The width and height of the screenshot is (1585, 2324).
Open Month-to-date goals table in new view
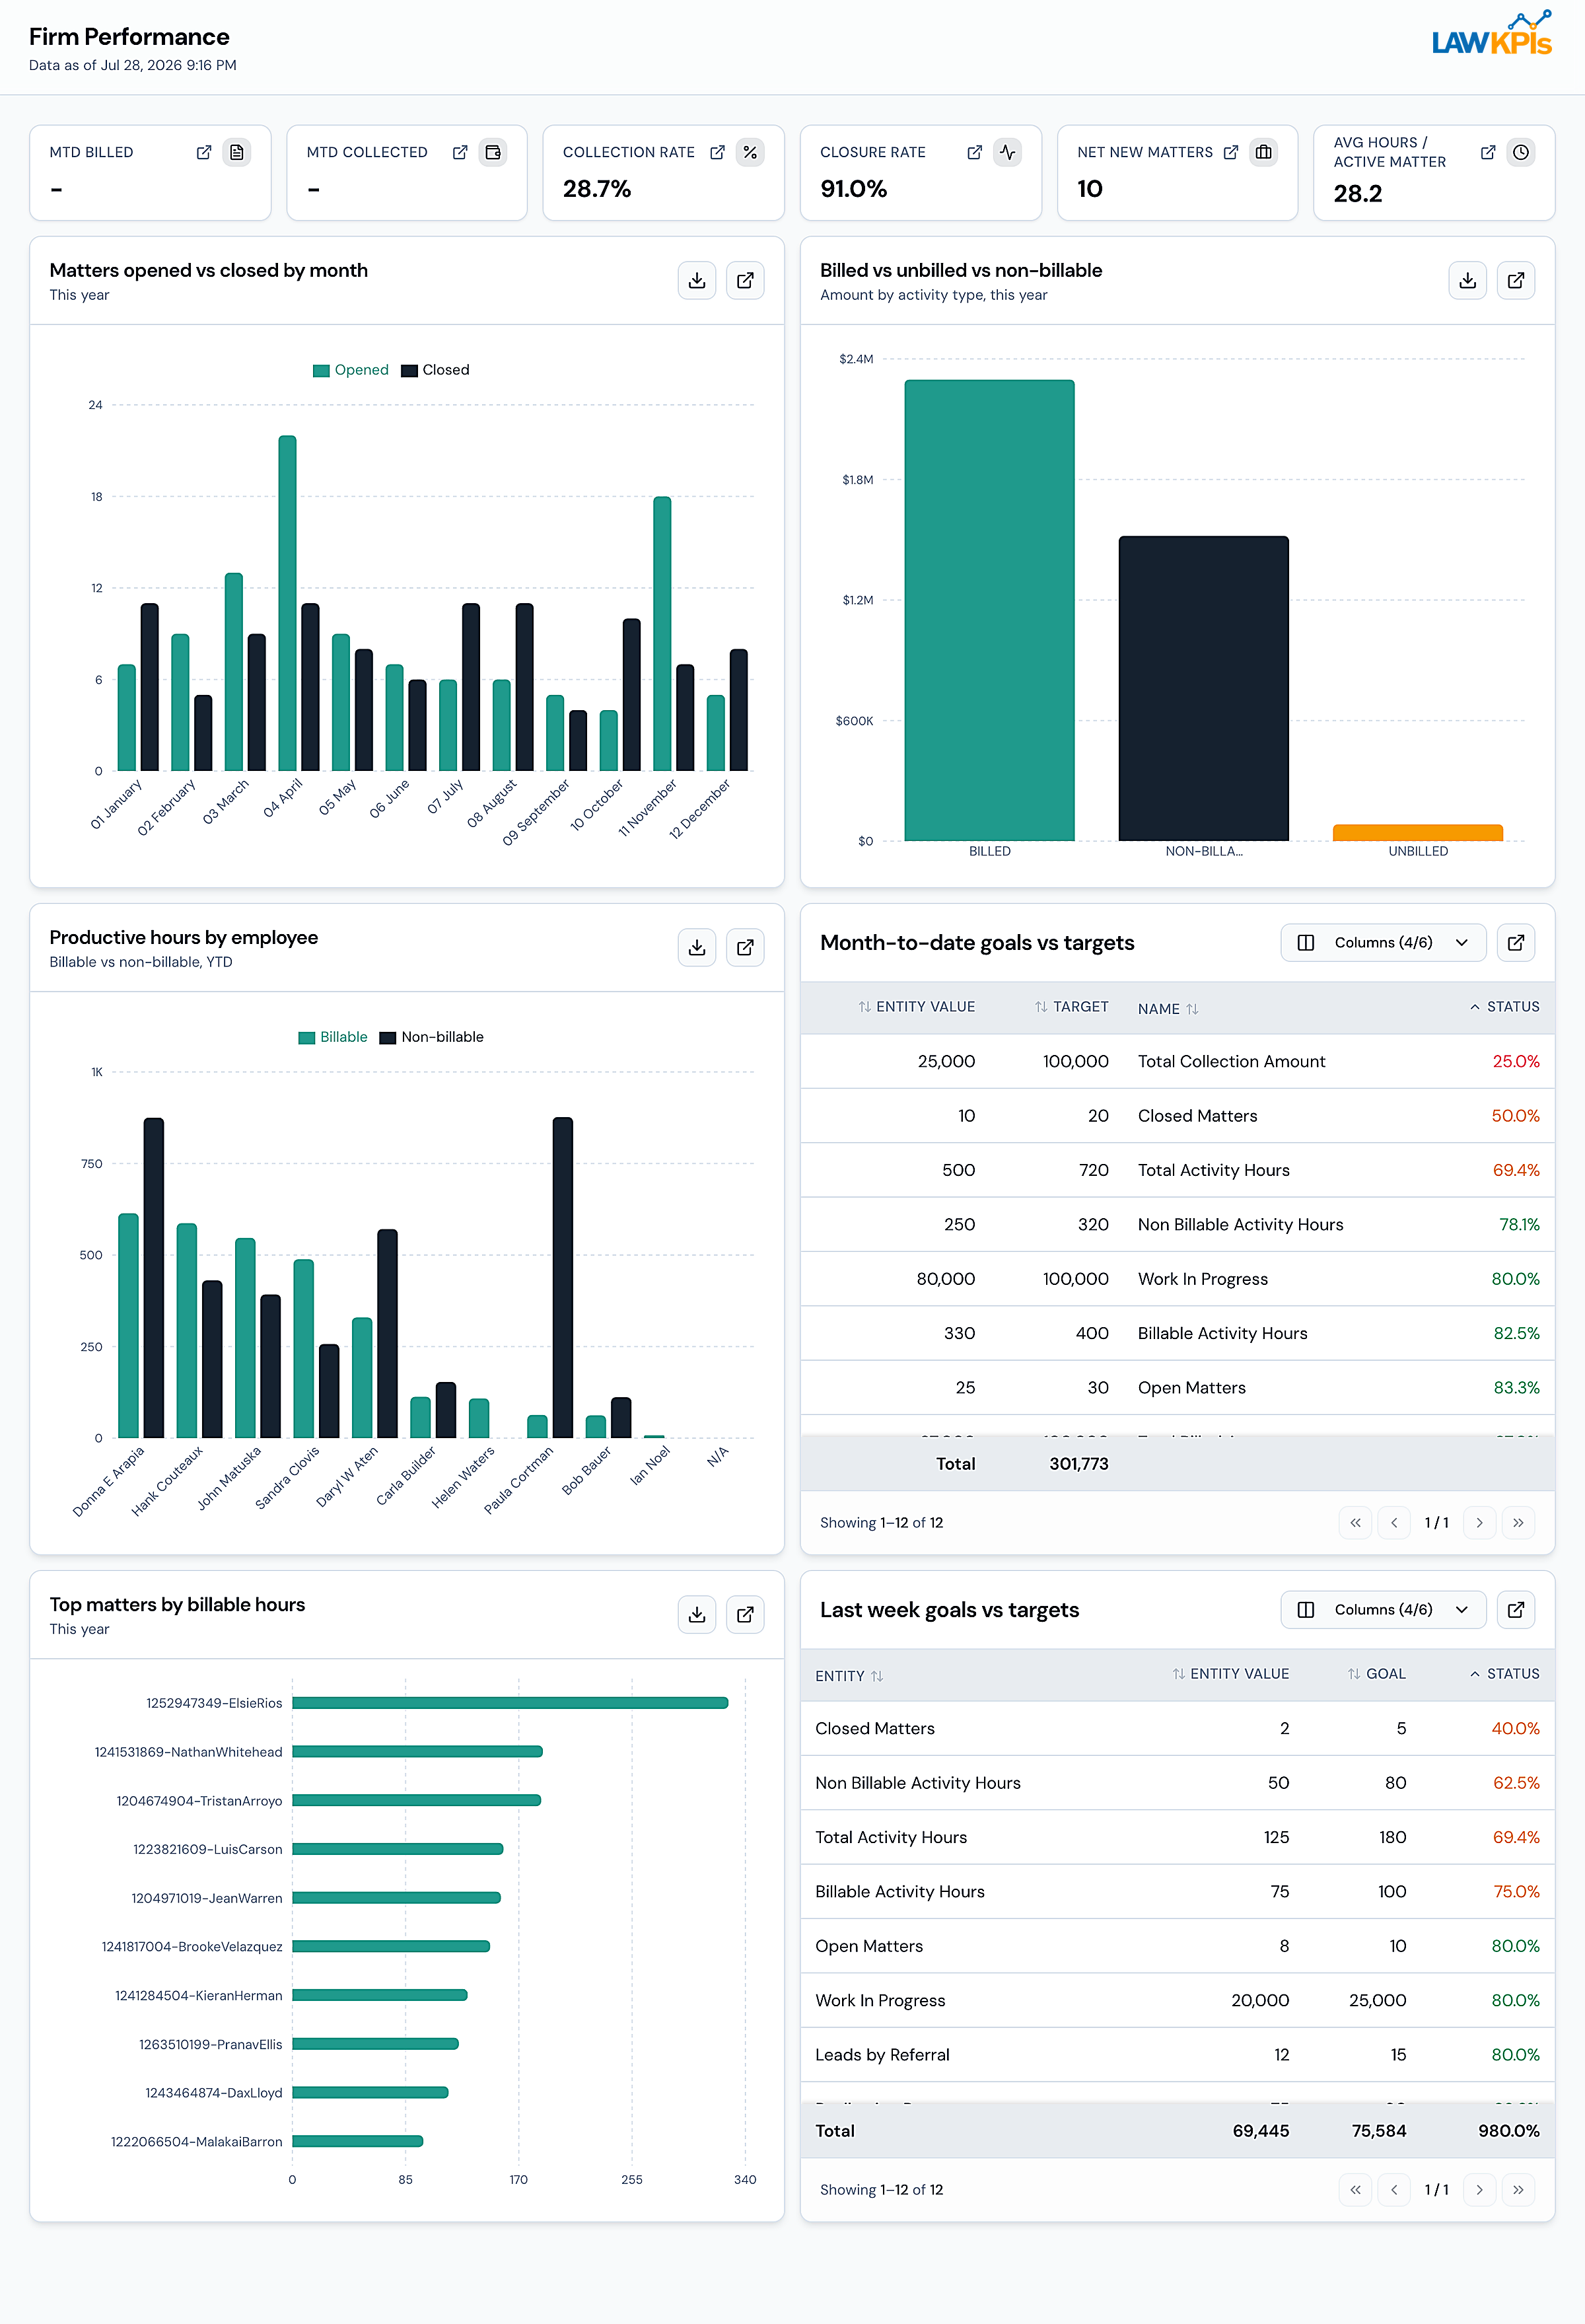(x=1516, y=942)
